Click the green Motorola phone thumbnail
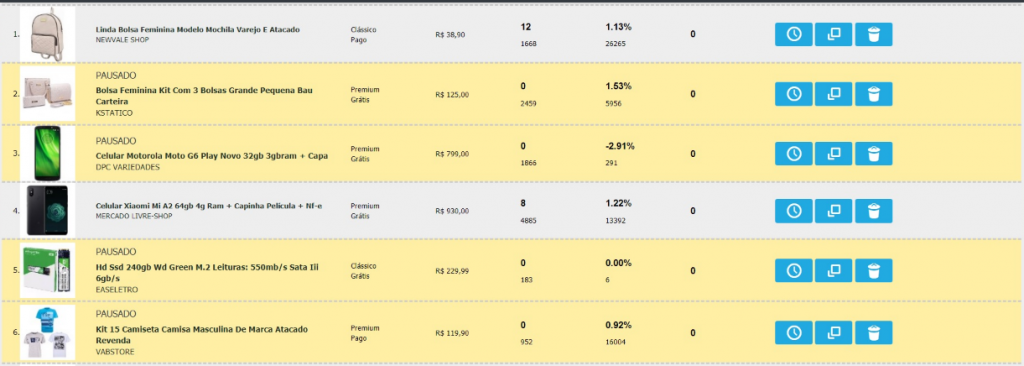1024x366 pixels. coord(47,154)
